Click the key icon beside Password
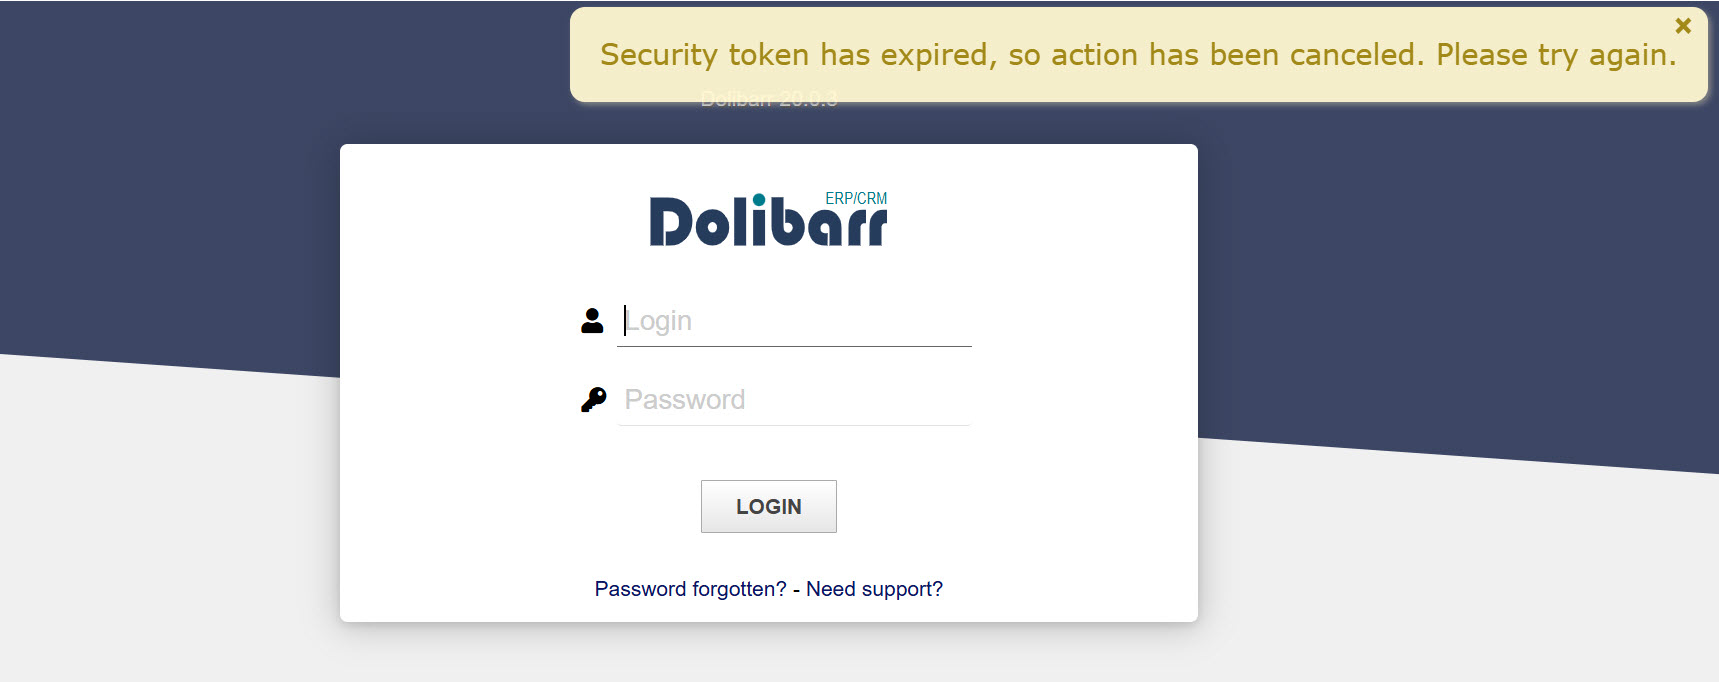The width and height of the screenshot is (1719, 682). point(593,400)
